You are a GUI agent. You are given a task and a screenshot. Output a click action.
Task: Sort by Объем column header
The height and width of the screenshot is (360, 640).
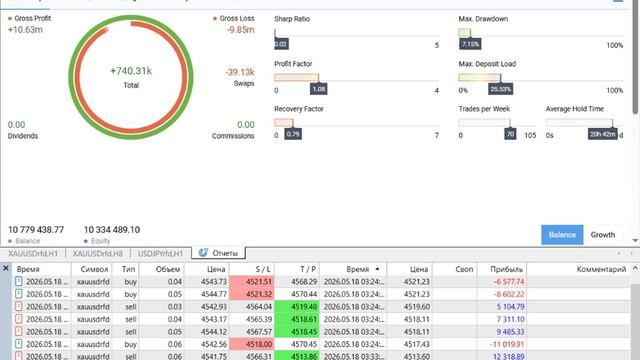click(x=162, y=269)
